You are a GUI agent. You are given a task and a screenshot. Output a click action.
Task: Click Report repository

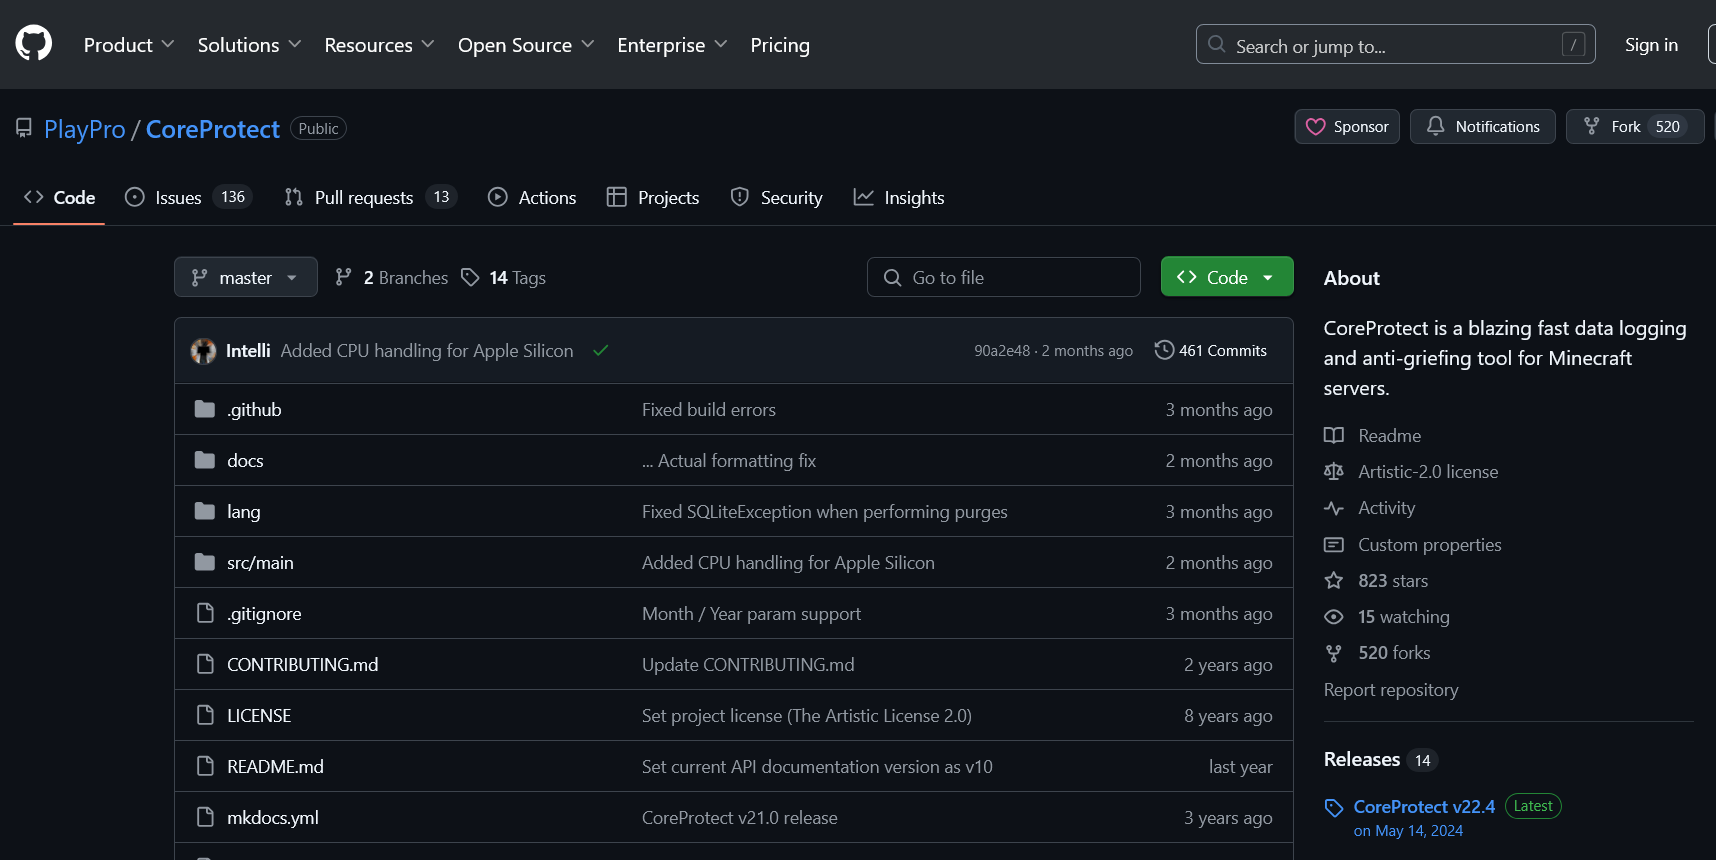[1391, 690]
